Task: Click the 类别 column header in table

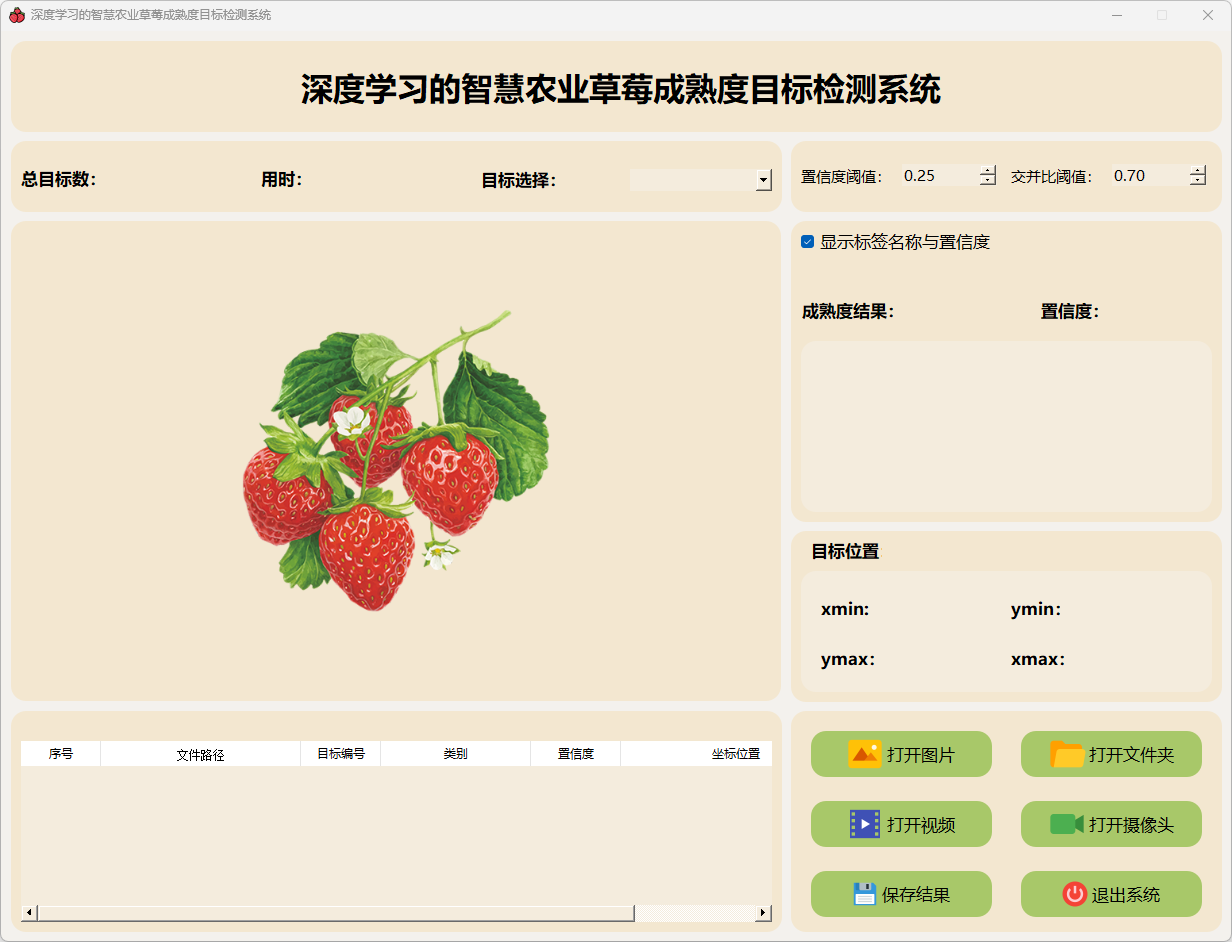Action: [455, 754]
